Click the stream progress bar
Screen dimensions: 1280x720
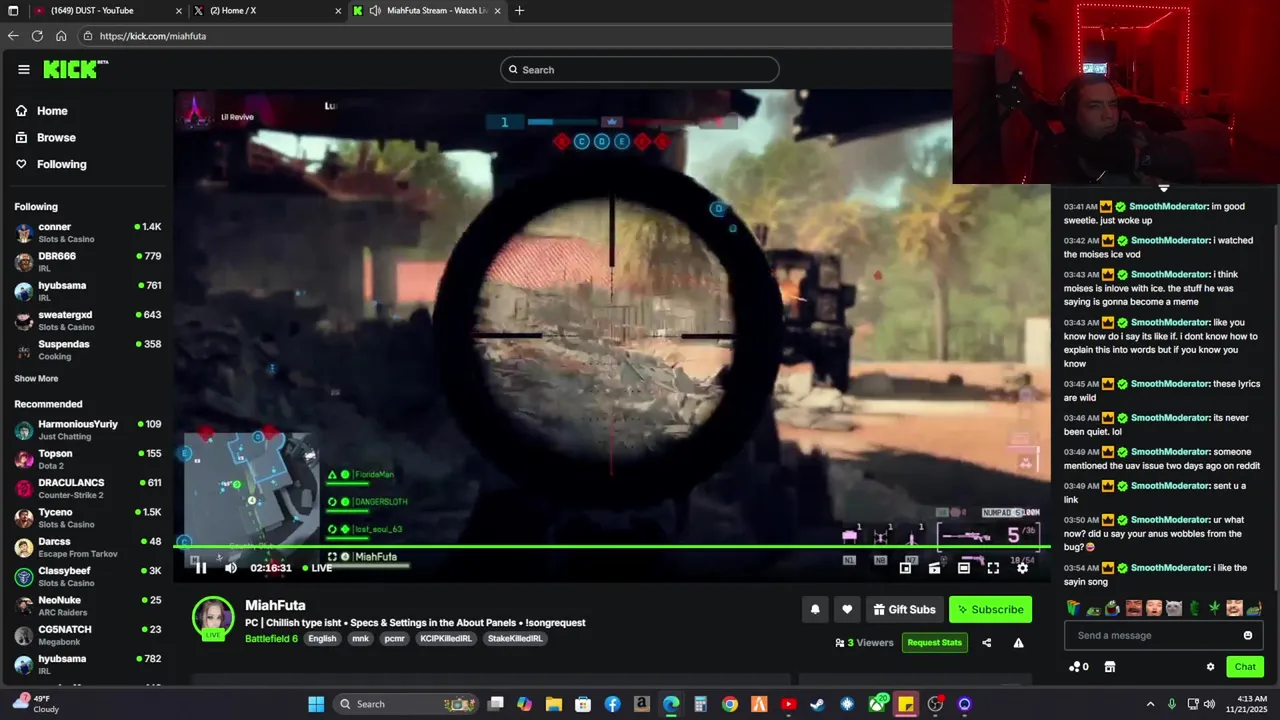[x=610, y=546]
